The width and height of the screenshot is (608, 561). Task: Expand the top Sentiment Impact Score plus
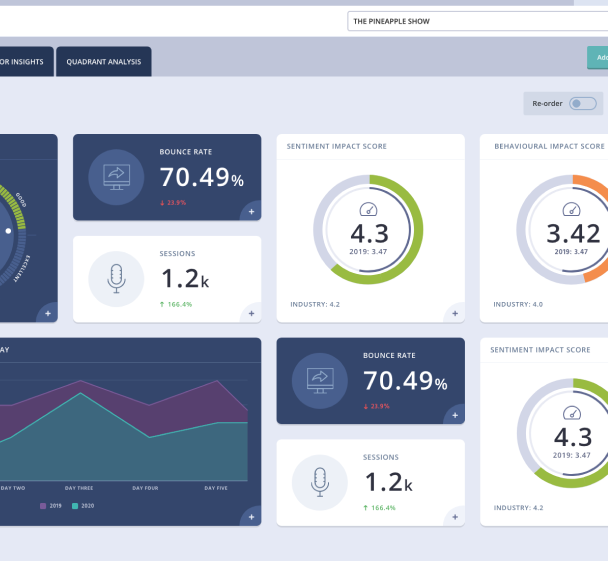455,313
